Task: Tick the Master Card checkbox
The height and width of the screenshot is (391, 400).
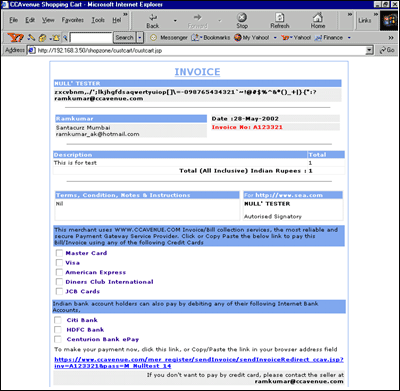Action: click(59, 253)
